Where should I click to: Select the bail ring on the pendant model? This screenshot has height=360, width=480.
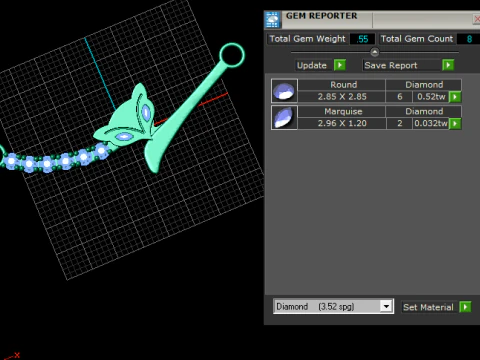point(232,55)
